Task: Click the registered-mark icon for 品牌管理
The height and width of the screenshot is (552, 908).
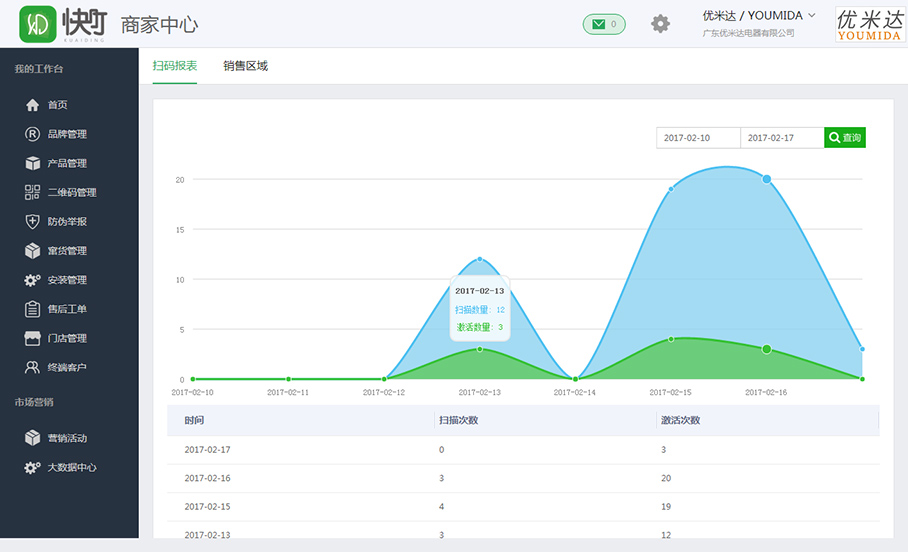Action: coord(32,134)
